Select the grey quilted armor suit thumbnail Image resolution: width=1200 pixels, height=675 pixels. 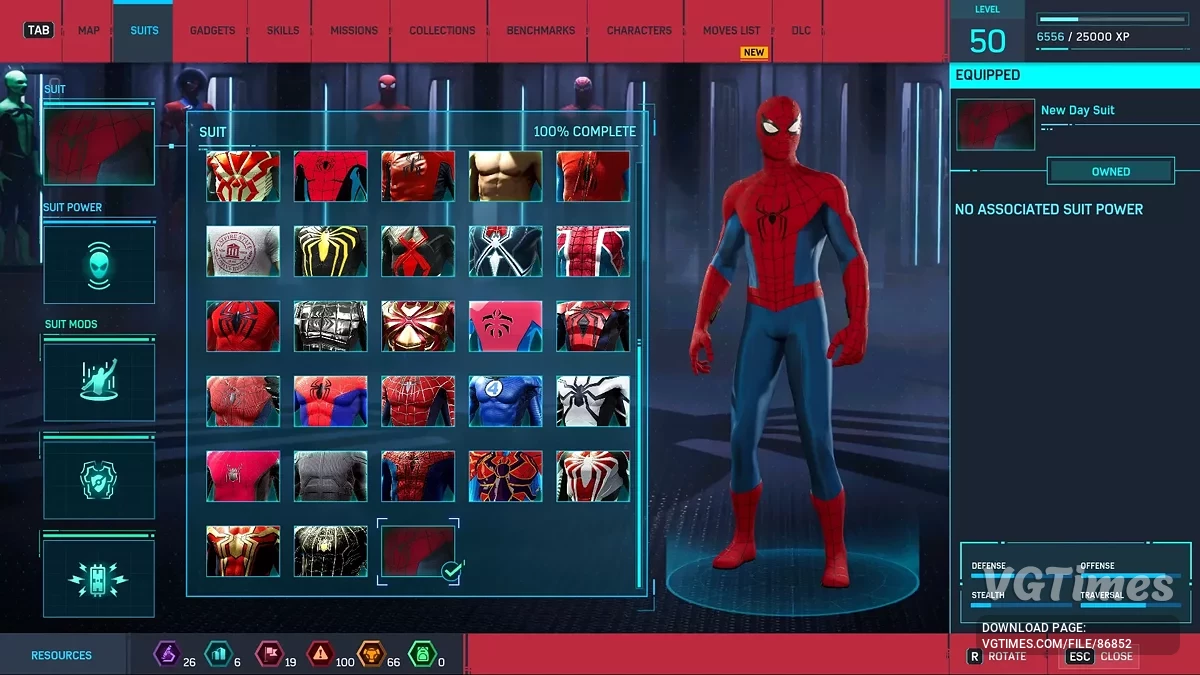tap(330, 326)
